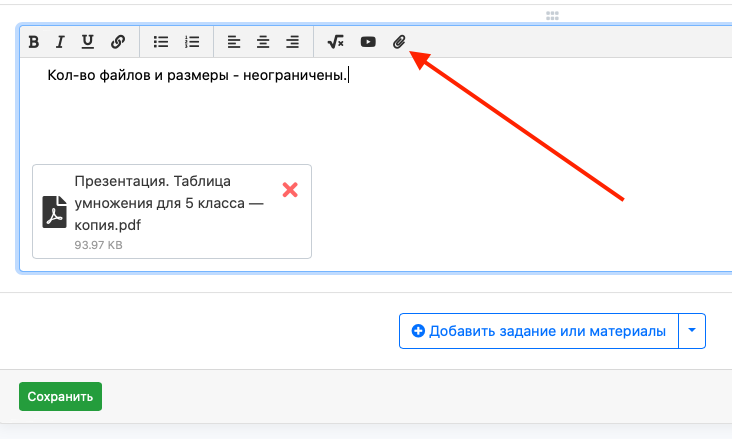Insert a hyperlink via link icon

pos(118,42)
